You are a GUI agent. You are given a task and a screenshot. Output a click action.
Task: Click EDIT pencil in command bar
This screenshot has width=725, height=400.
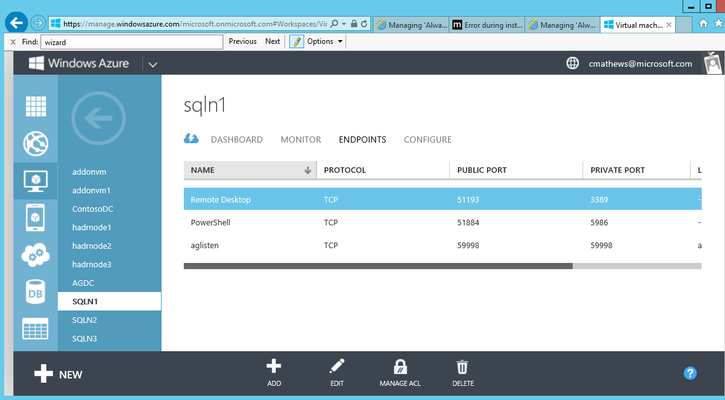[x=337, y=373]
